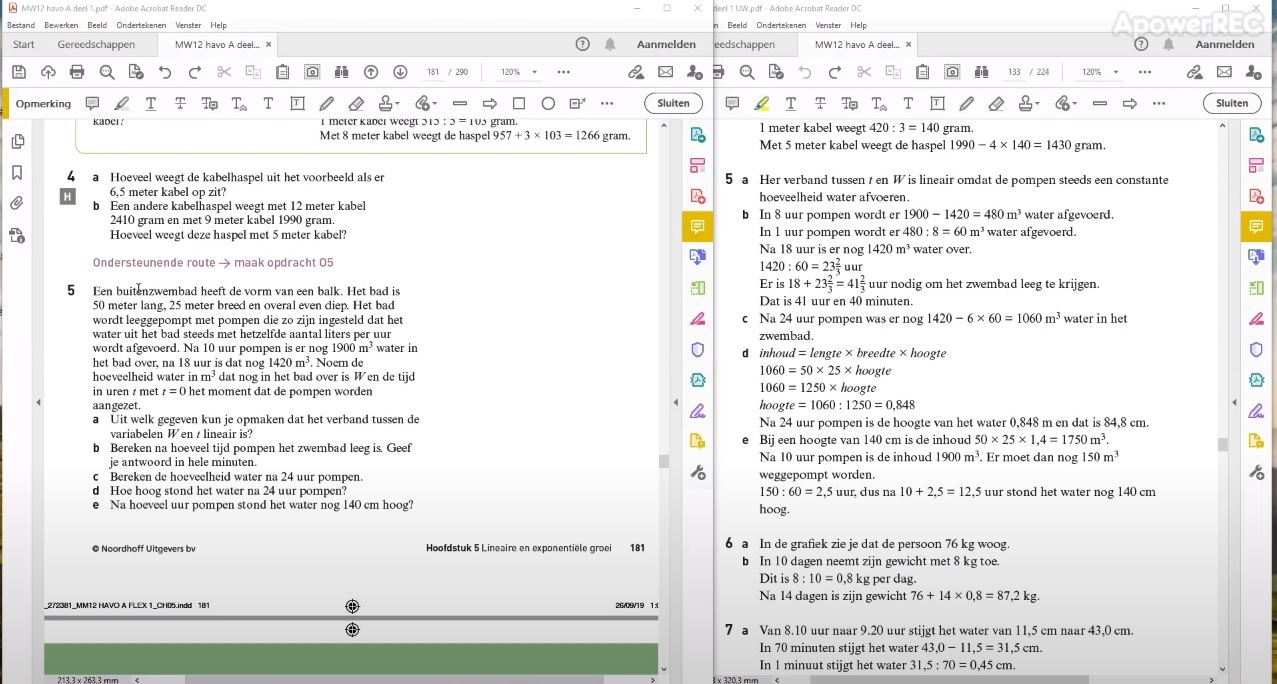Viewport: 1277px width, 684px height.
Task: Add sticky note in left comment toolbar
Action: [92, 103]
